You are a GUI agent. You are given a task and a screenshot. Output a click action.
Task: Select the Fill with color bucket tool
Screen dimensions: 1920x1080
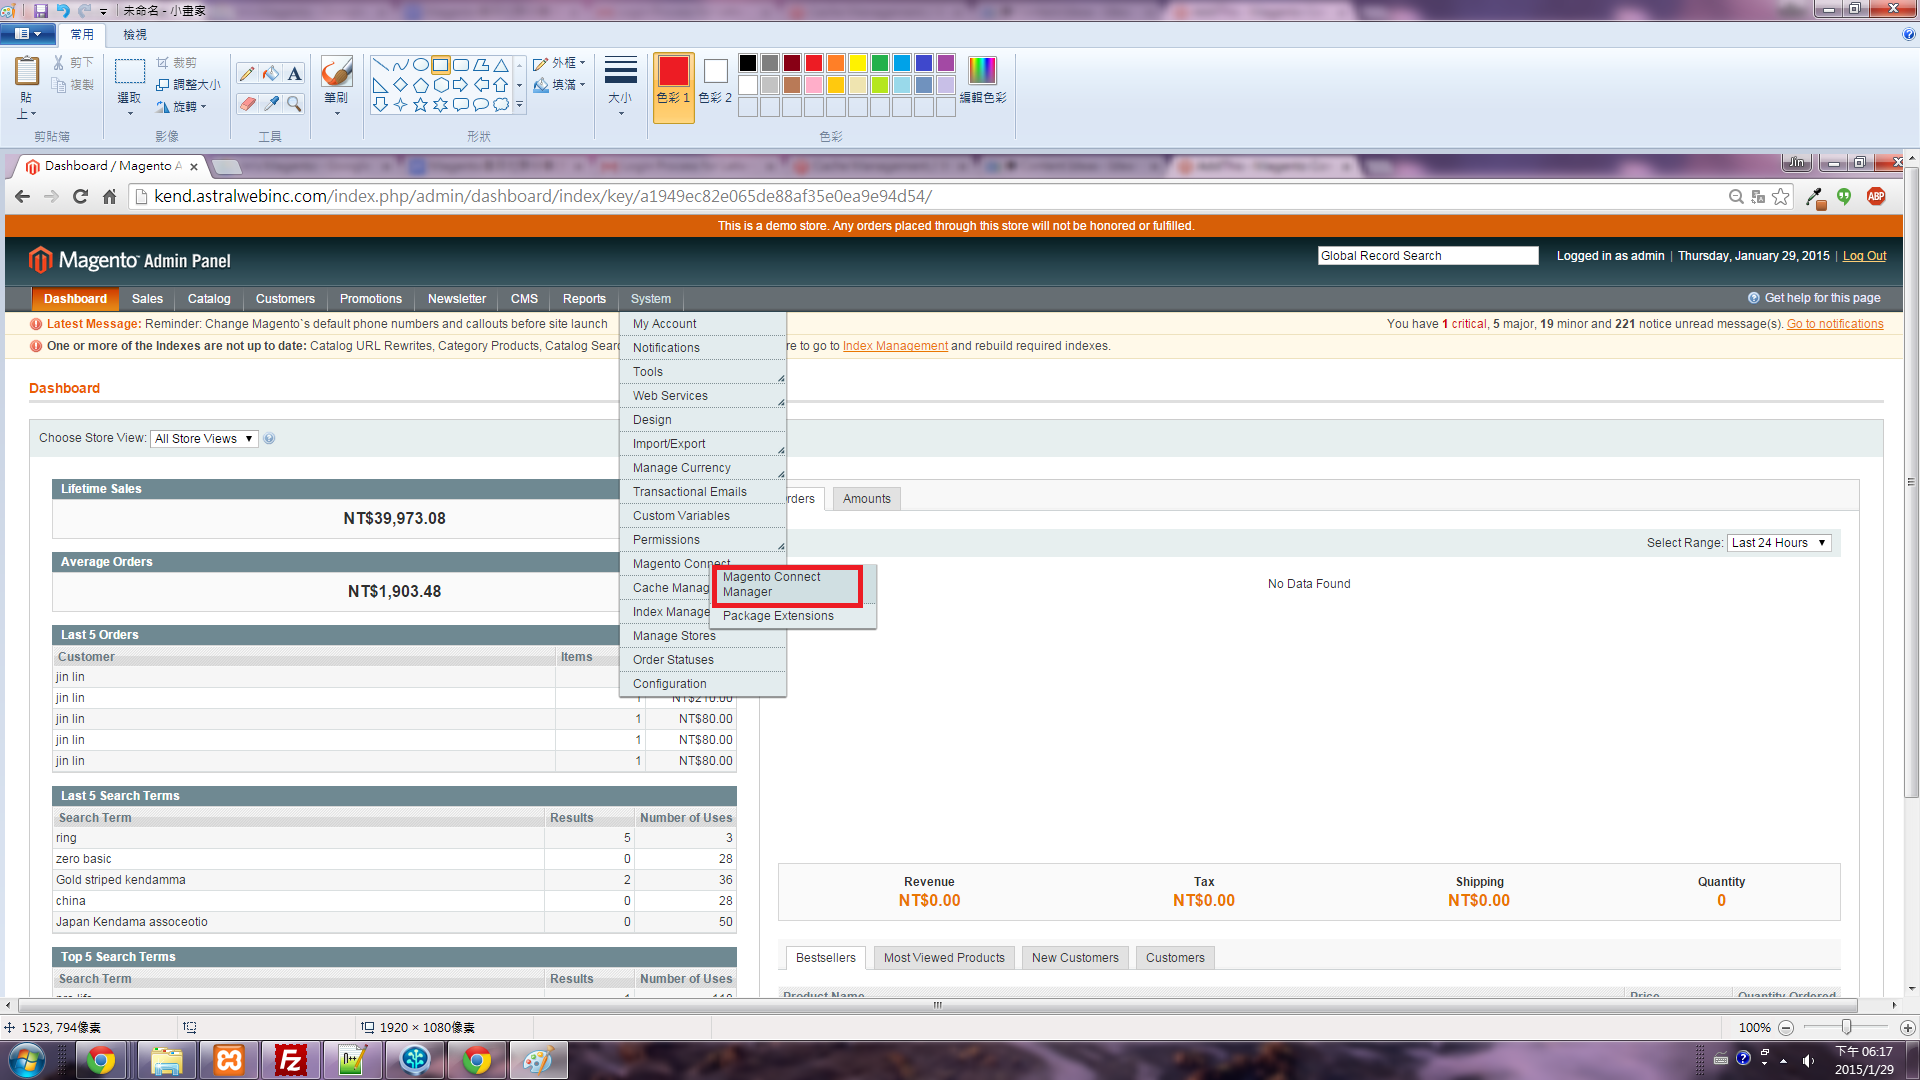[271, 74]
